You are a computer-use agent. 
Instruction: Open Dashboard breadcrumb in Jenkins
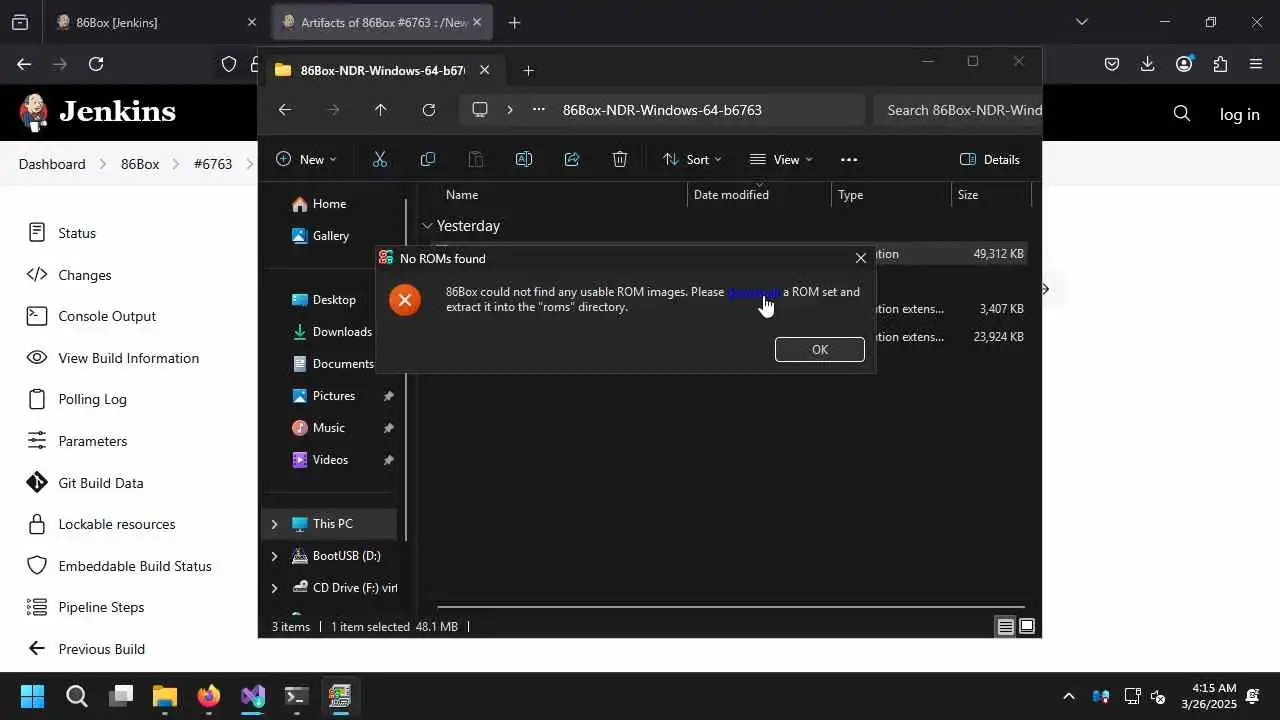click(x=52, y=164)
